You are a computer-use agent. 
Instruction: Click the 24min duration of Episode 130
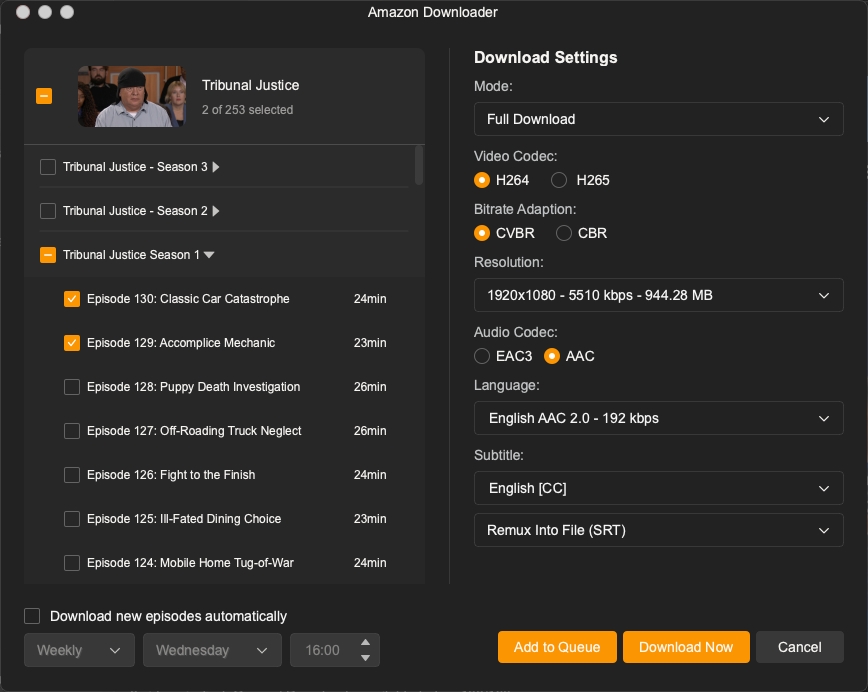pos(370,299)
